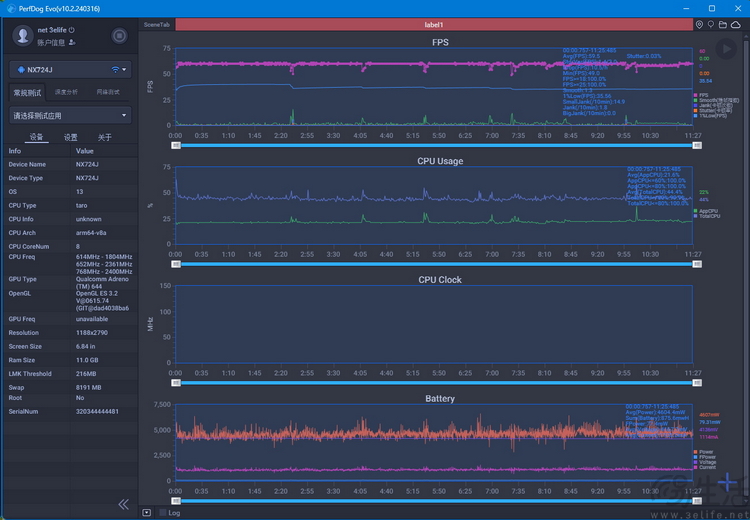Toggle the Current legend series
Image resolution: width=750 pixels, height=520 pixels.
(x=705, y=467)
